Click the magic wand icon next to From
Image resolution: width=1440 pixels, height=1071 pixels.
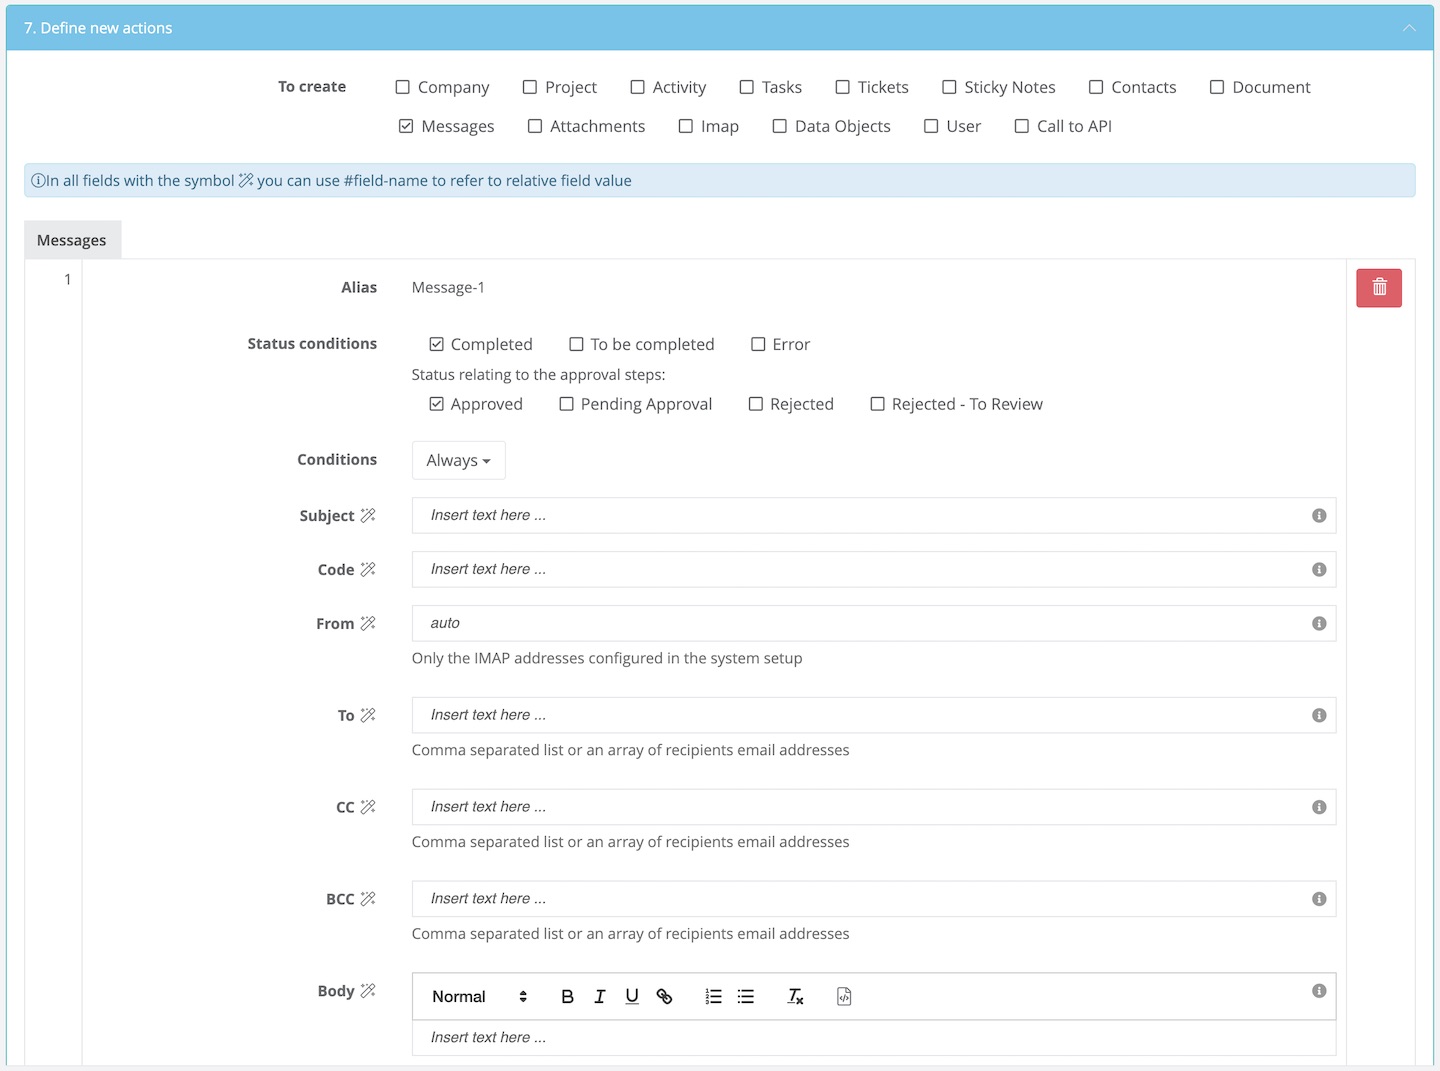(x=369, y=622)
